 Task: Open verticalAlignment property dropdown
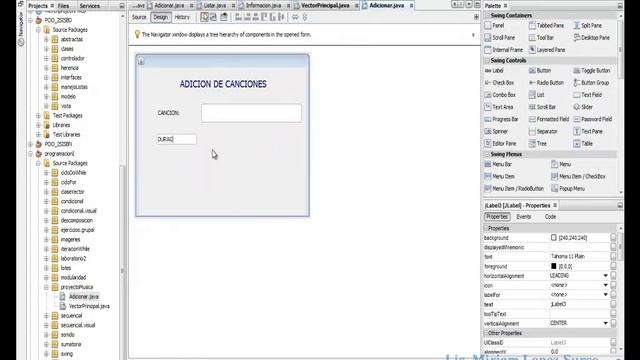click(x=606, y=323)
